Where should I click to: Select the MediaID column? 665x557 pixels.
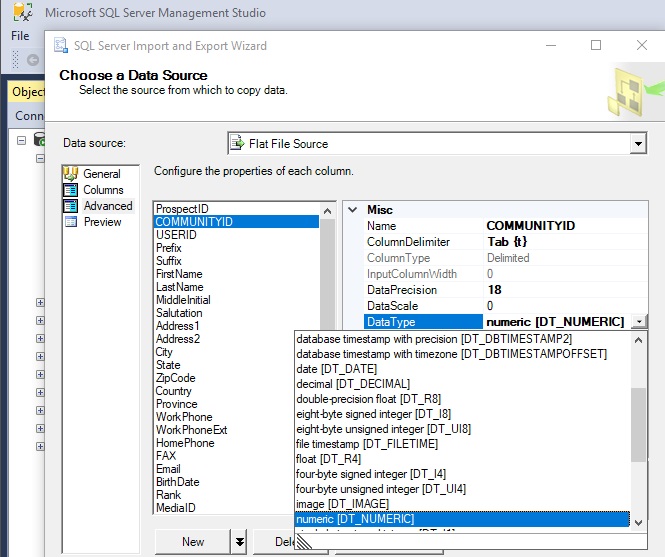(x=176, y=508)
